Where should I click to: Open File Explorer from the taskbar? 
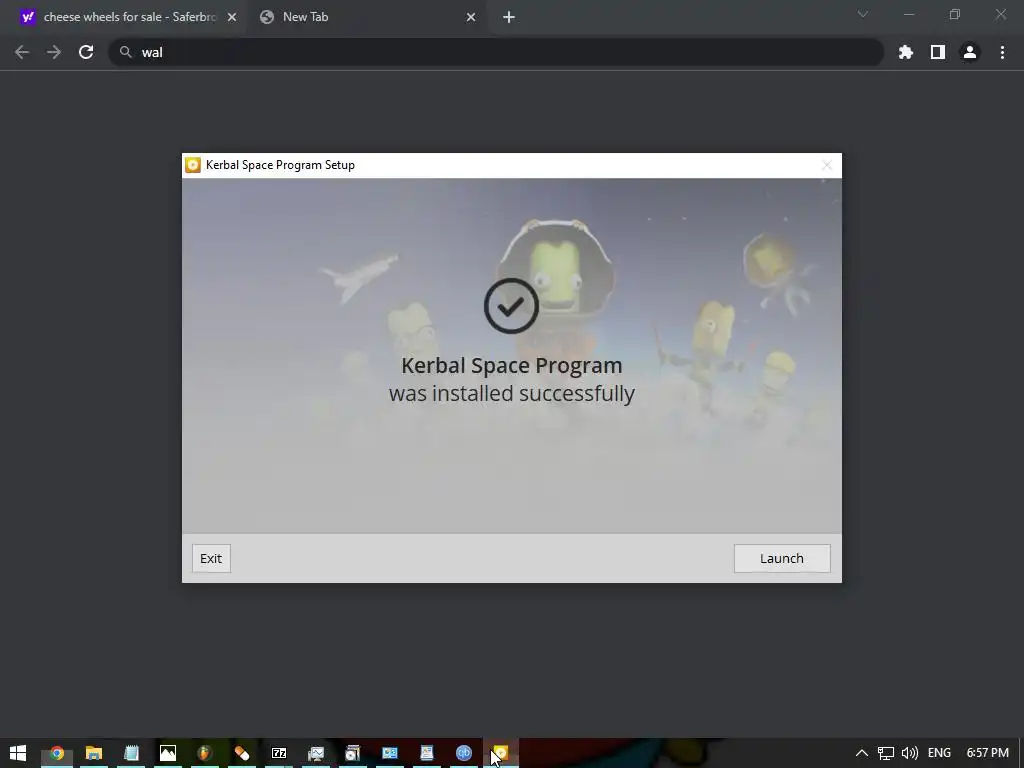click(x=94, y=753)
